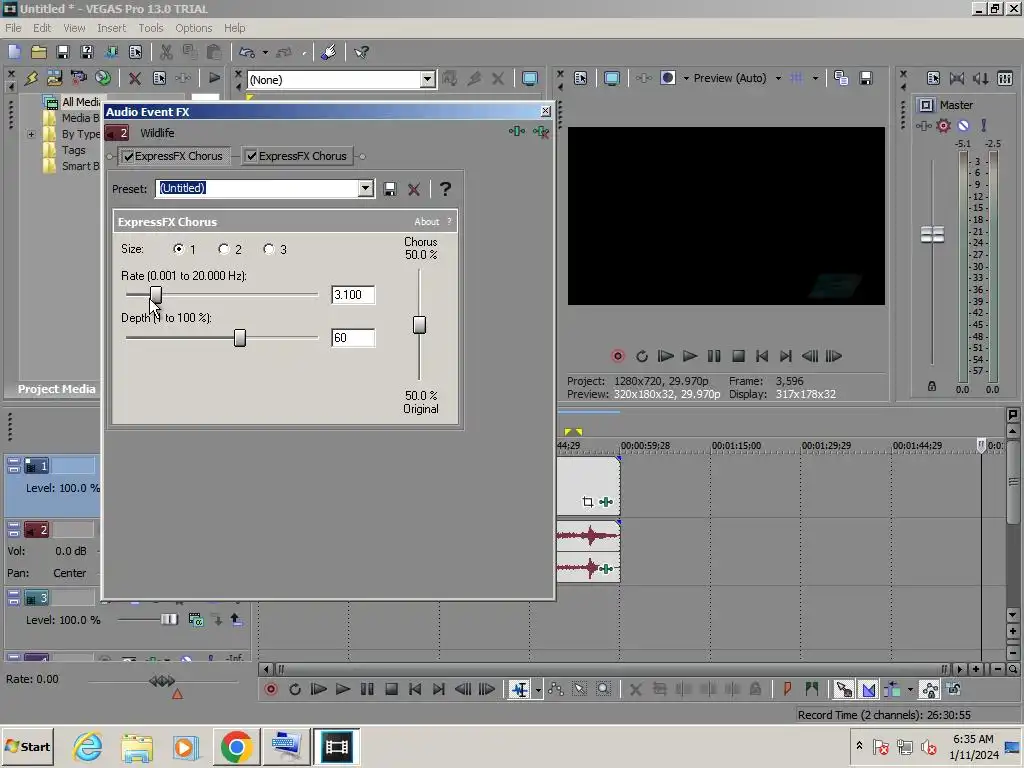The image size is (1024, 768).
Task: Click the Save icon in main toolbar
Action: point(63,52)
